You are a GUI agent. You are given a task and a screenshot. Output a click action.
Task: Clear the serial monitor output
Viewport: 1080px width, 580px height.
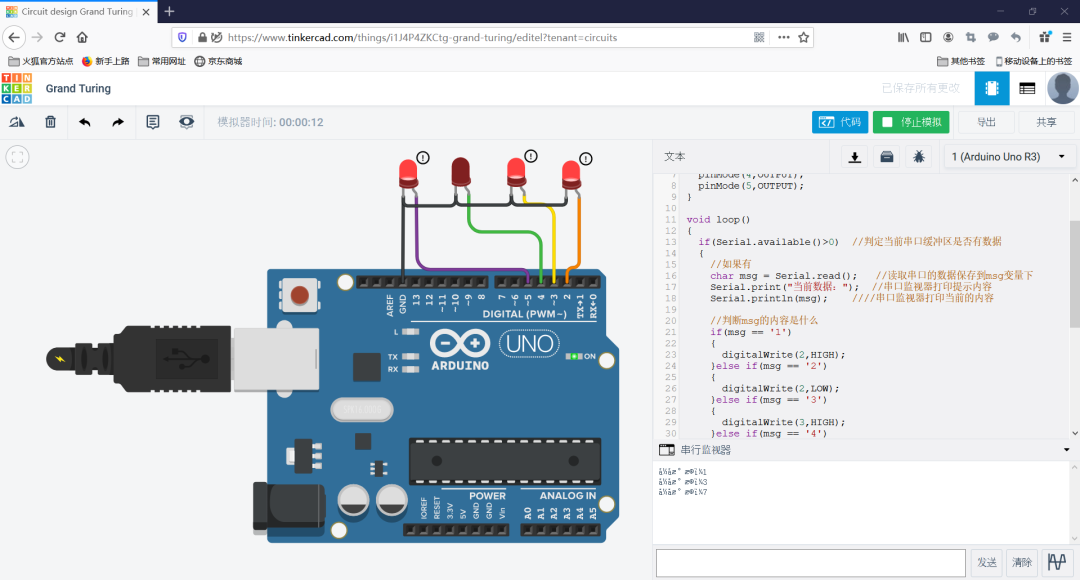click(x=1021, y=562)
